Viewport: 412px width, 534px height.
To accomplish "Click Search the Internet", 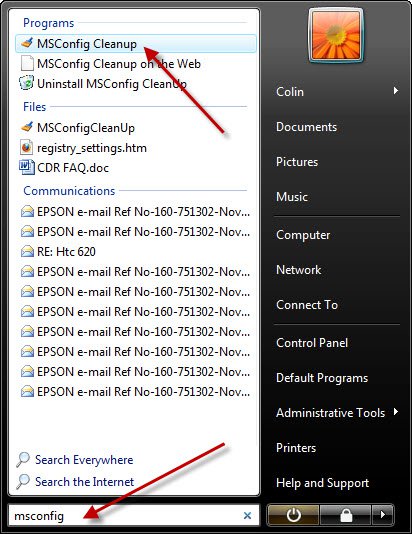I will (x=84, y=482).
